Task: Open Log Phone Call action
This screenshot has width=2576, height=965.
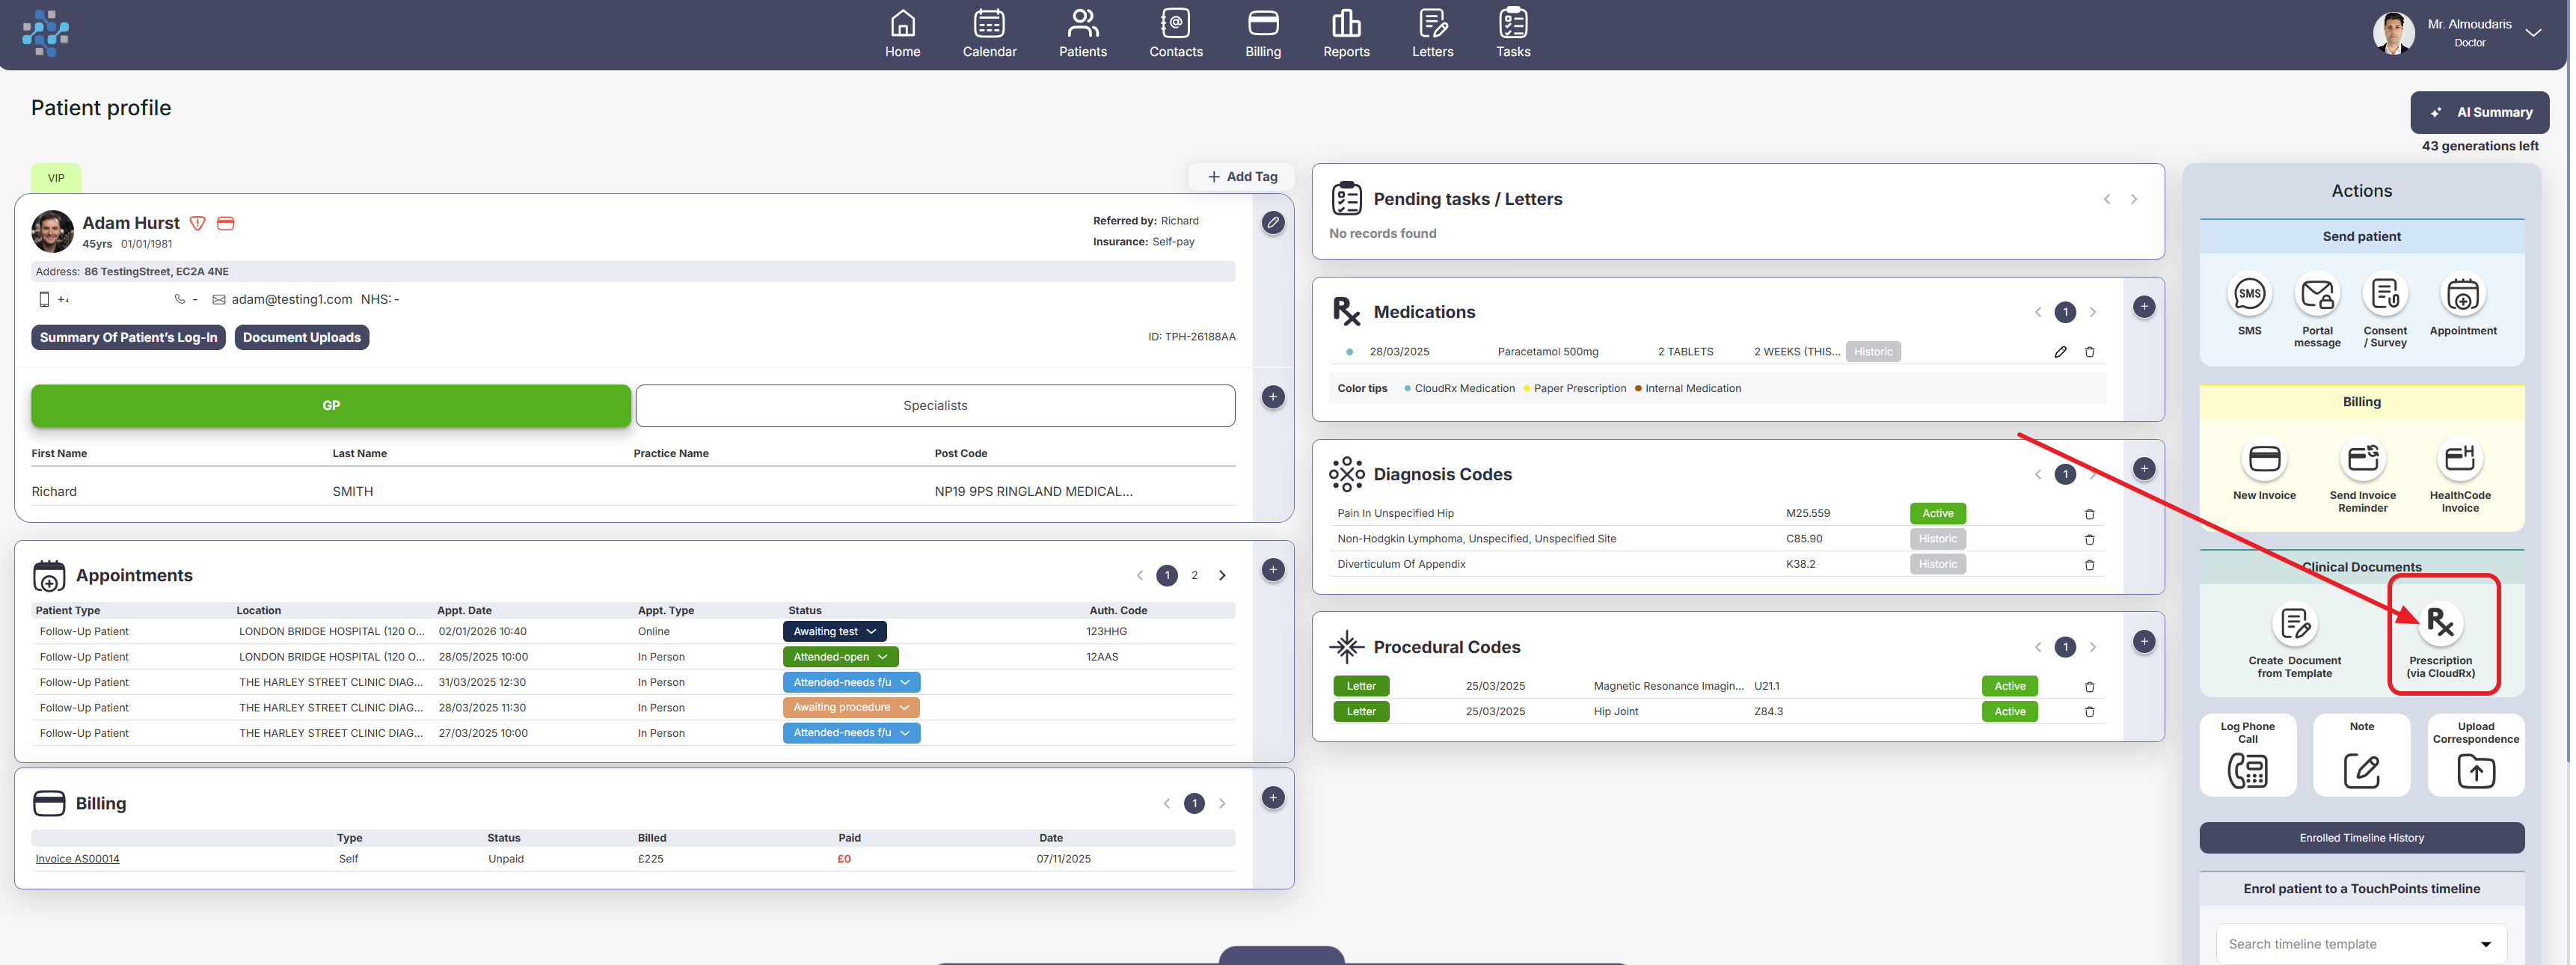Action: point(2247,770)
